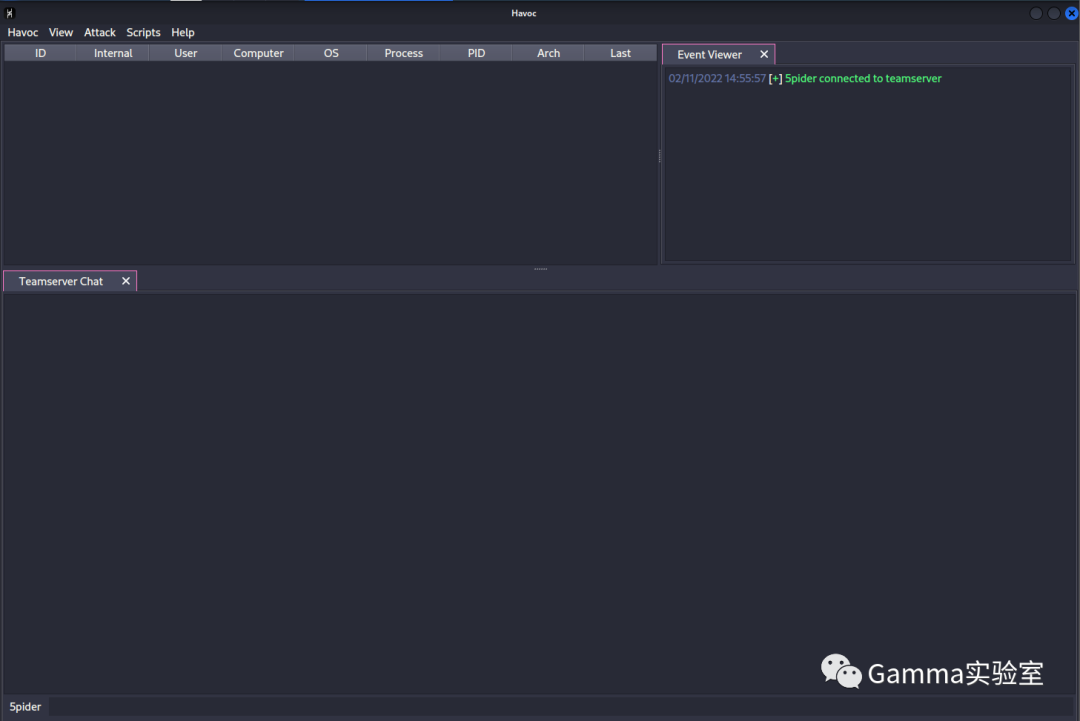Click the vertical splitter handle beside Event Viewer

[660, 156]
